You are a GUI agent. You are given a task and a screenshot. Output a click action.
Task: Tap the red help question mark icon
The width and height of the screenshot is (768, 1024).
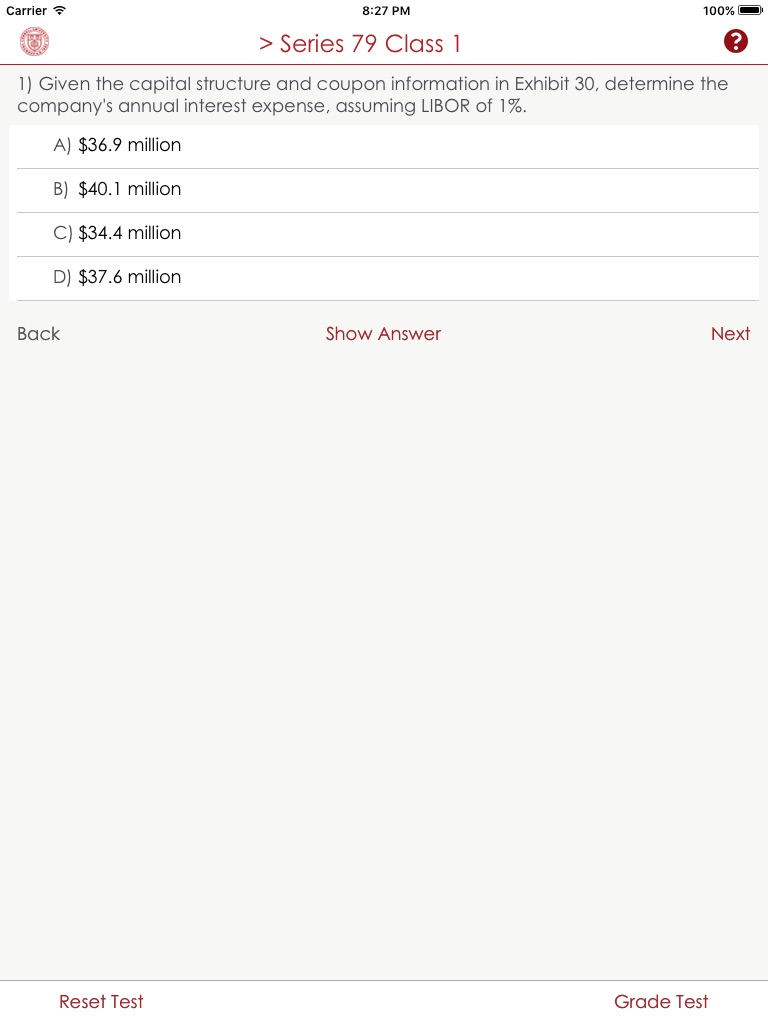click(736, 41)
